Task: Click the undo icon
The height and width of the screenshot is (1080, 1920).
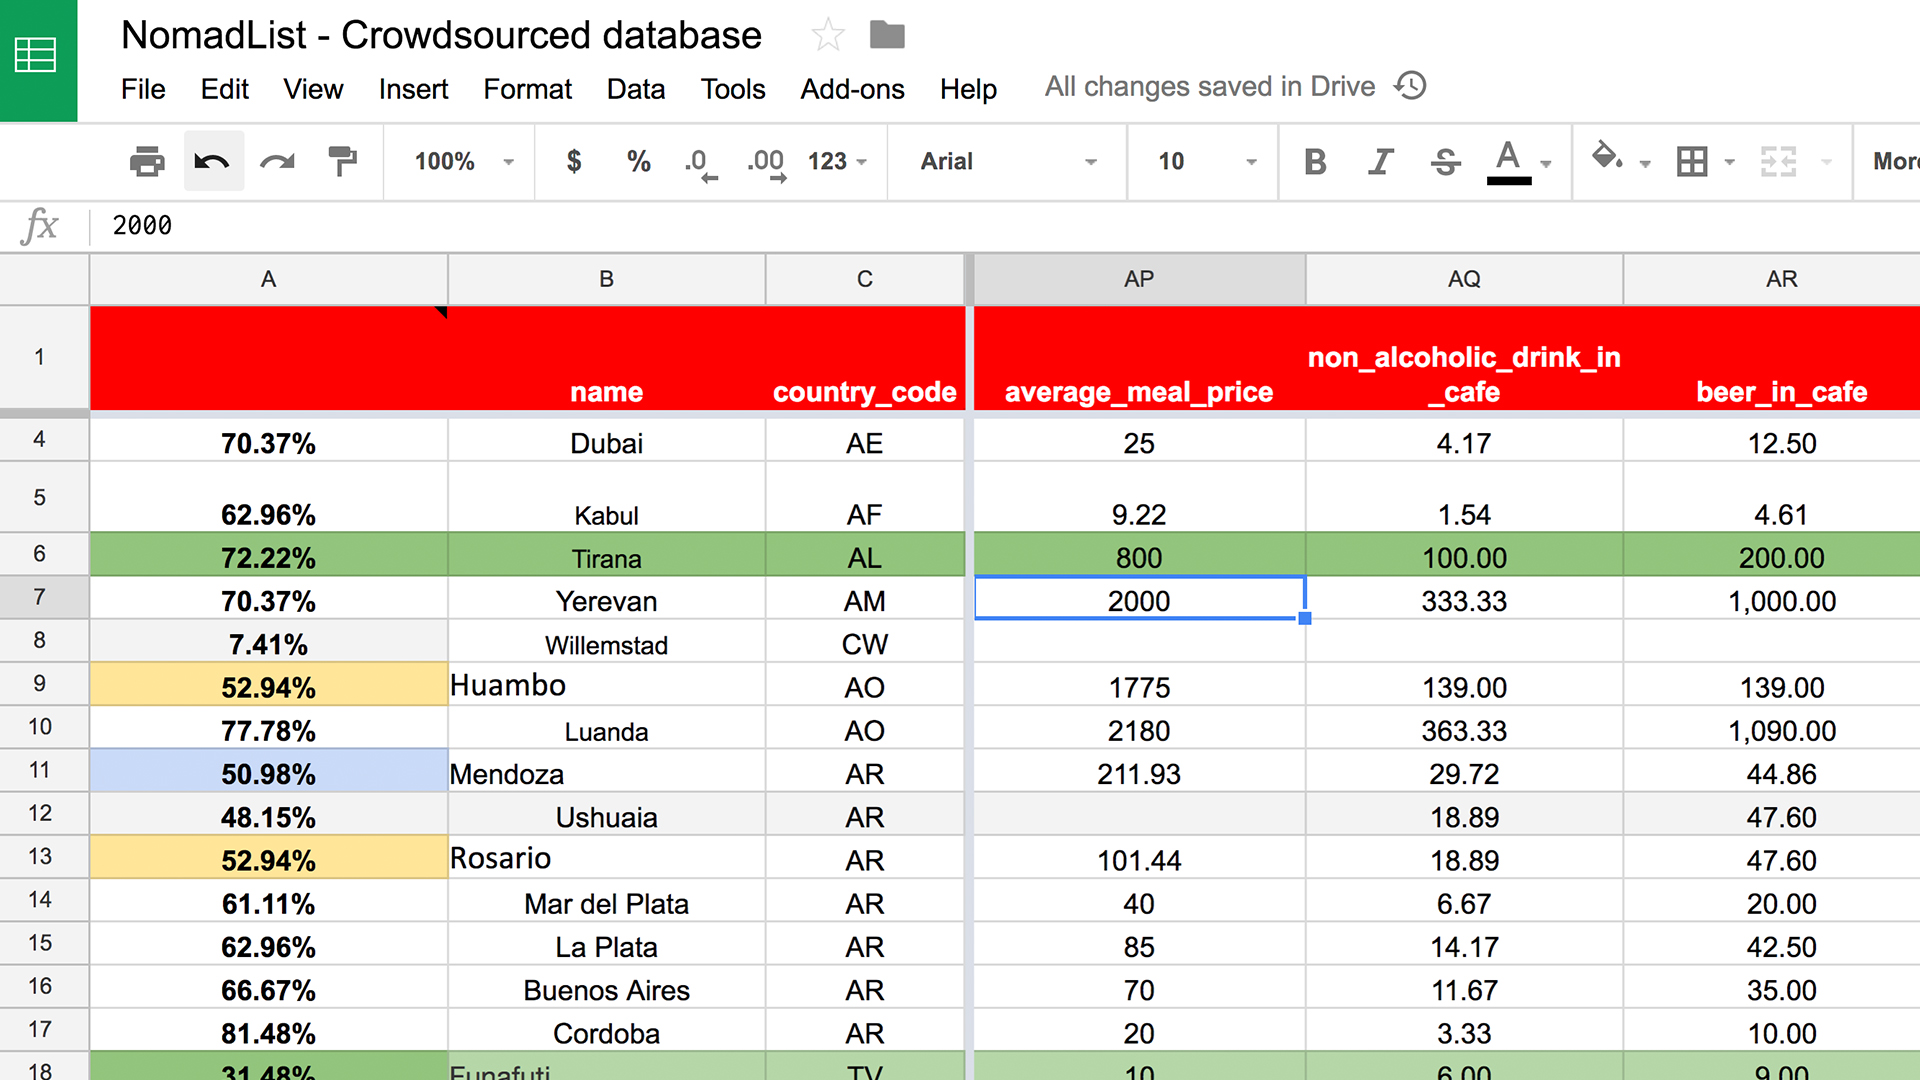Action: point(215,161)
